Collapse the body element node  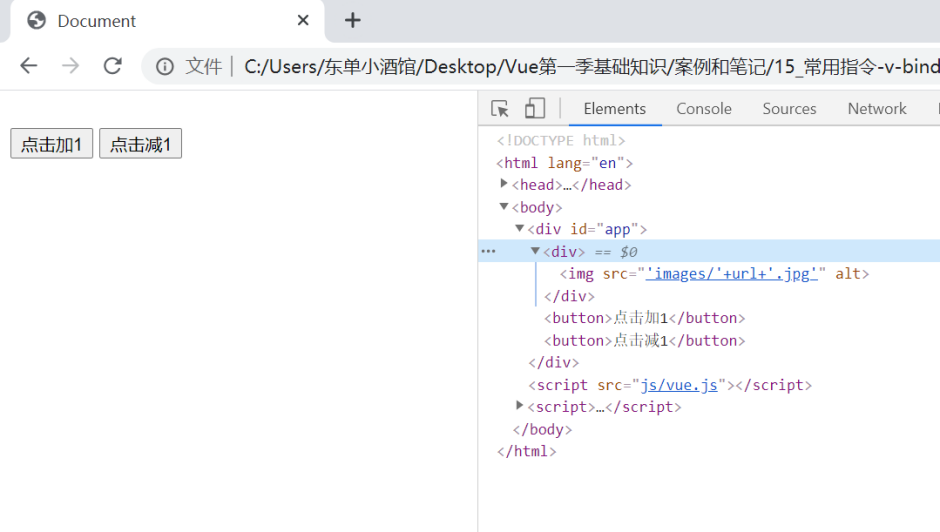tap(504, 206)
